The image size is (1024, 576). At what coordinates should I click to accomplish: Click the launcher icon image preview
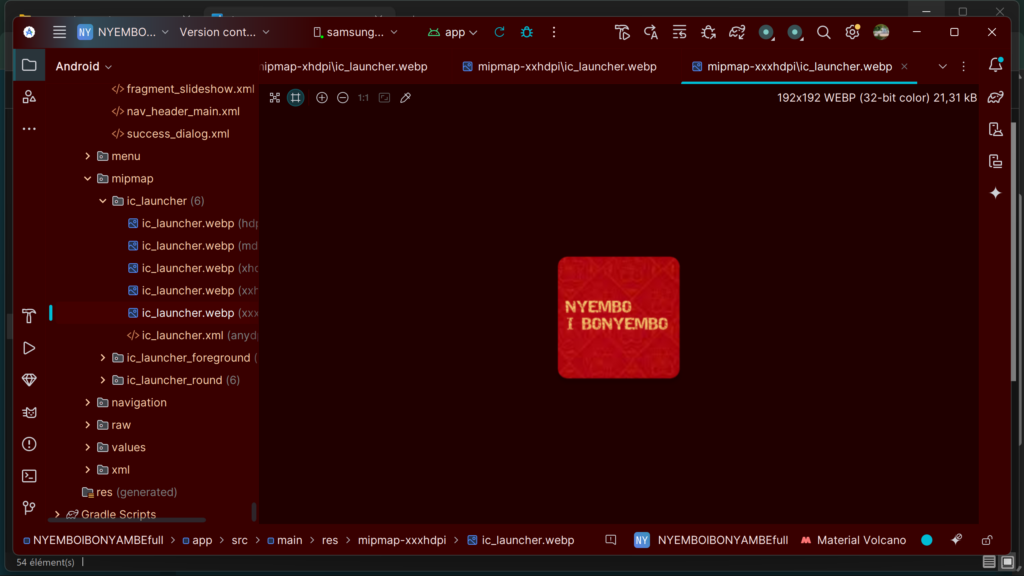tap(618, 317)
